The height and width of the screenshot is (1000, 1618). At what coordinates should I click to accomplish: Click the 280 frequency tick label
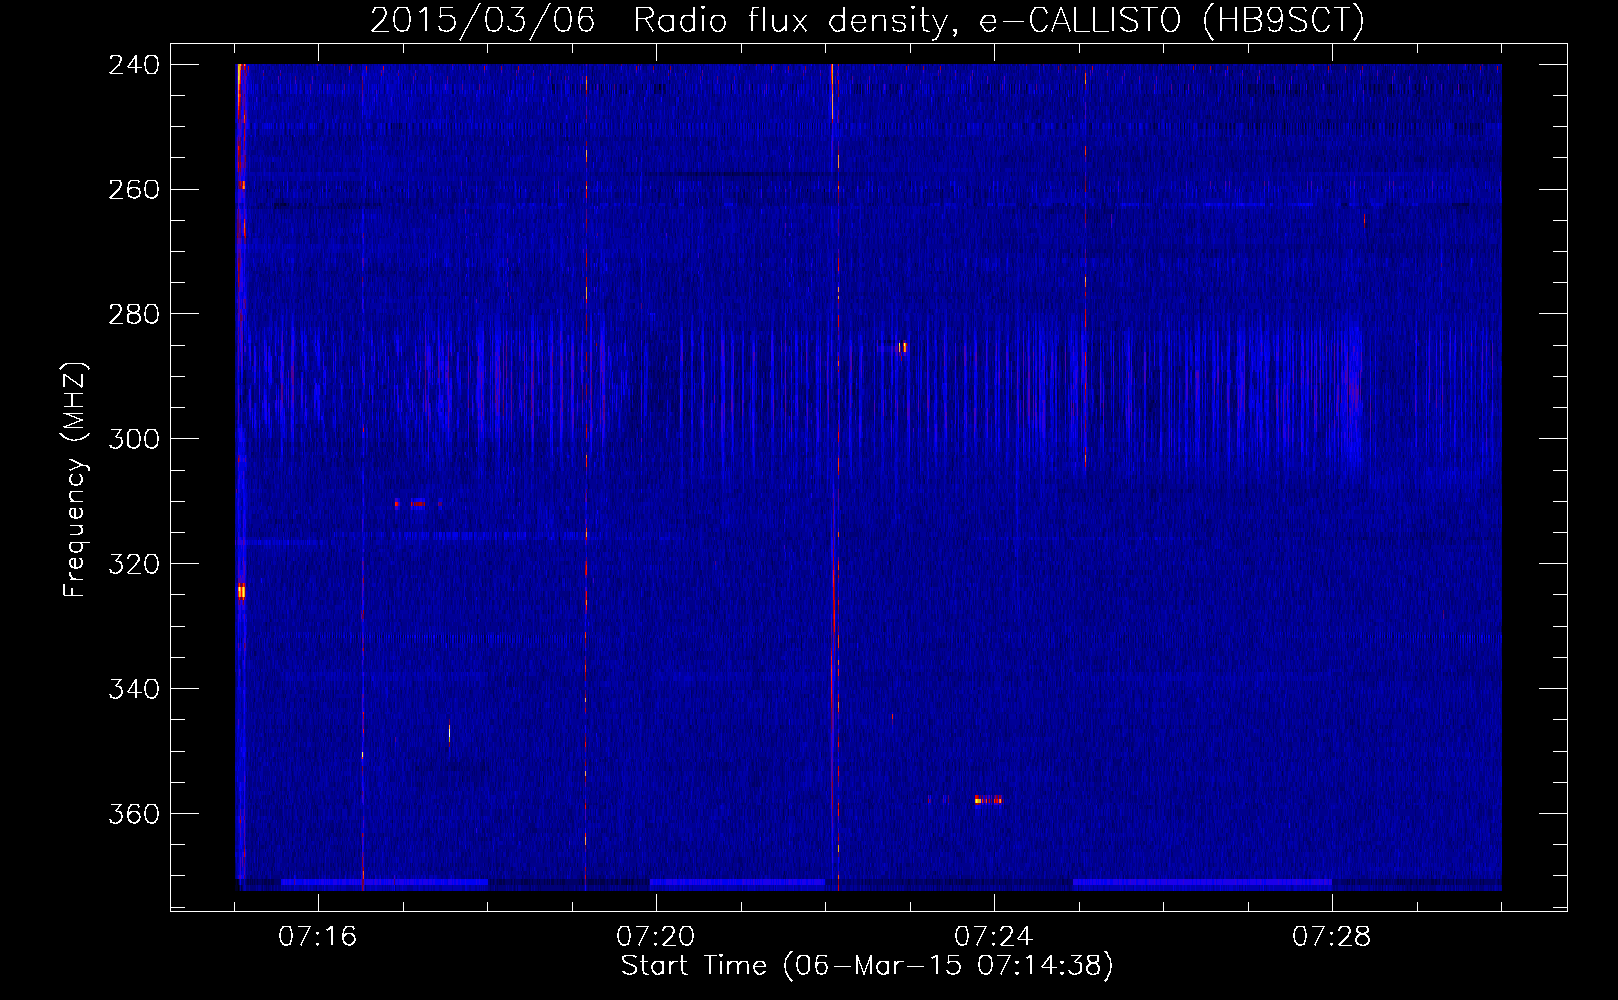tap(134, 315)
